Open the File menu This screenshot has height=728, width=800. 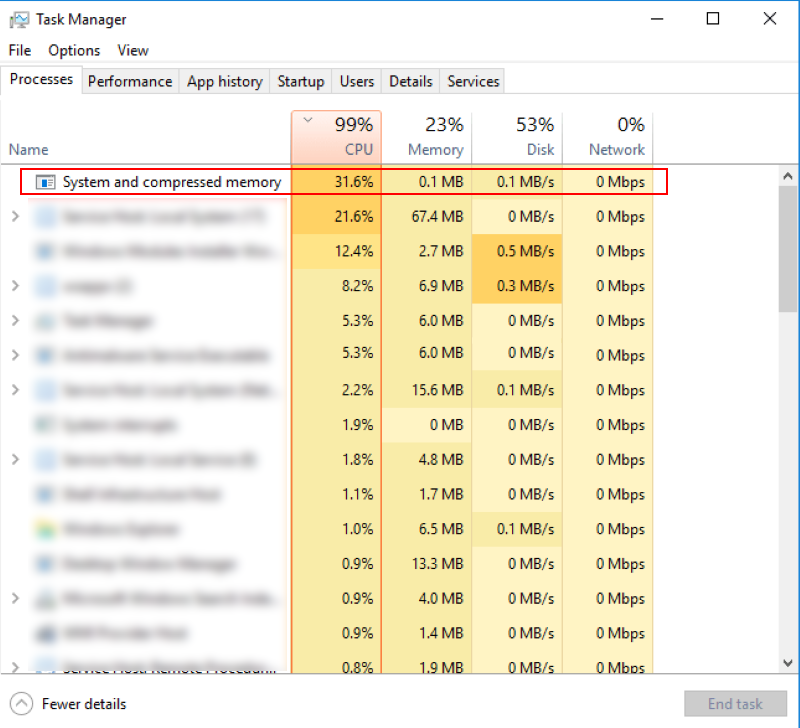(x=20, y=50)
